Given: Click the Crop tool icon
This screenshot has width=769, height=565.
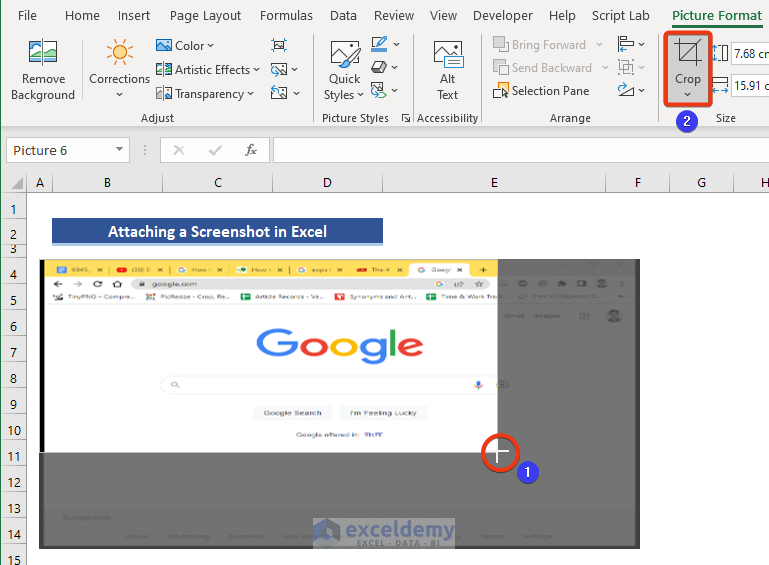Looking at the screenshot, I should point(688,52).
